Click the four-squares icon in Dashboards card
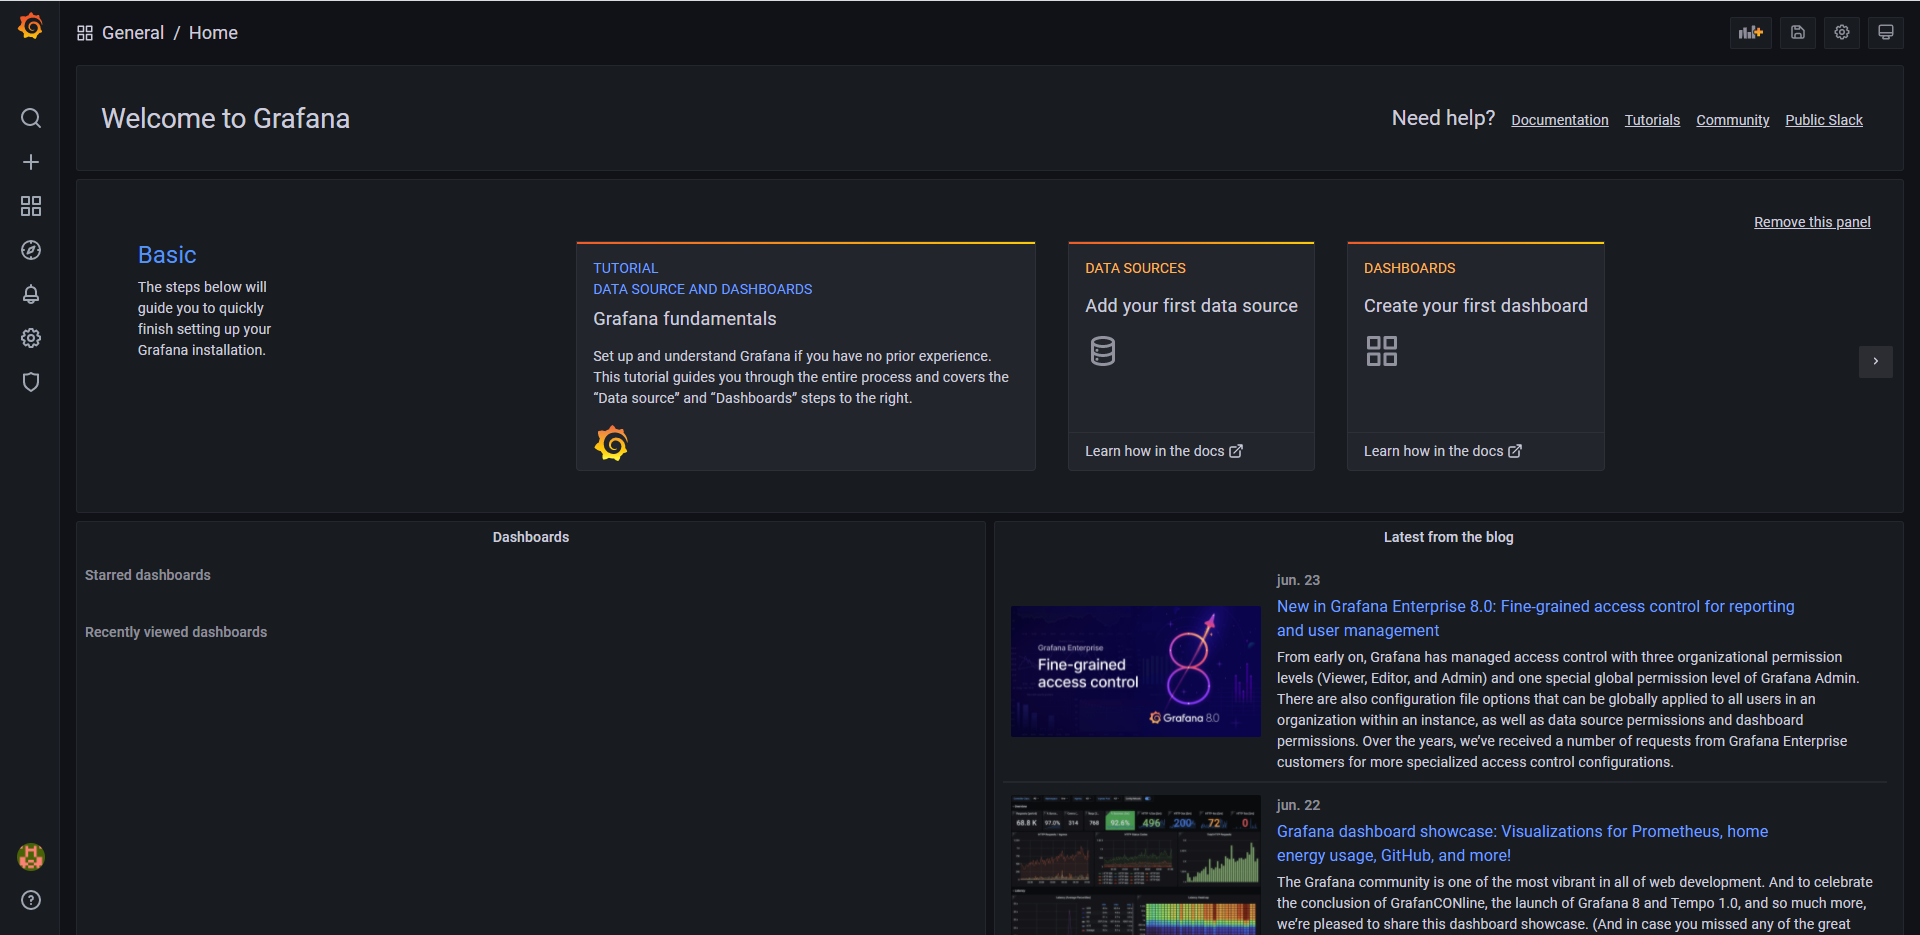 click(x=1382, y=351)
